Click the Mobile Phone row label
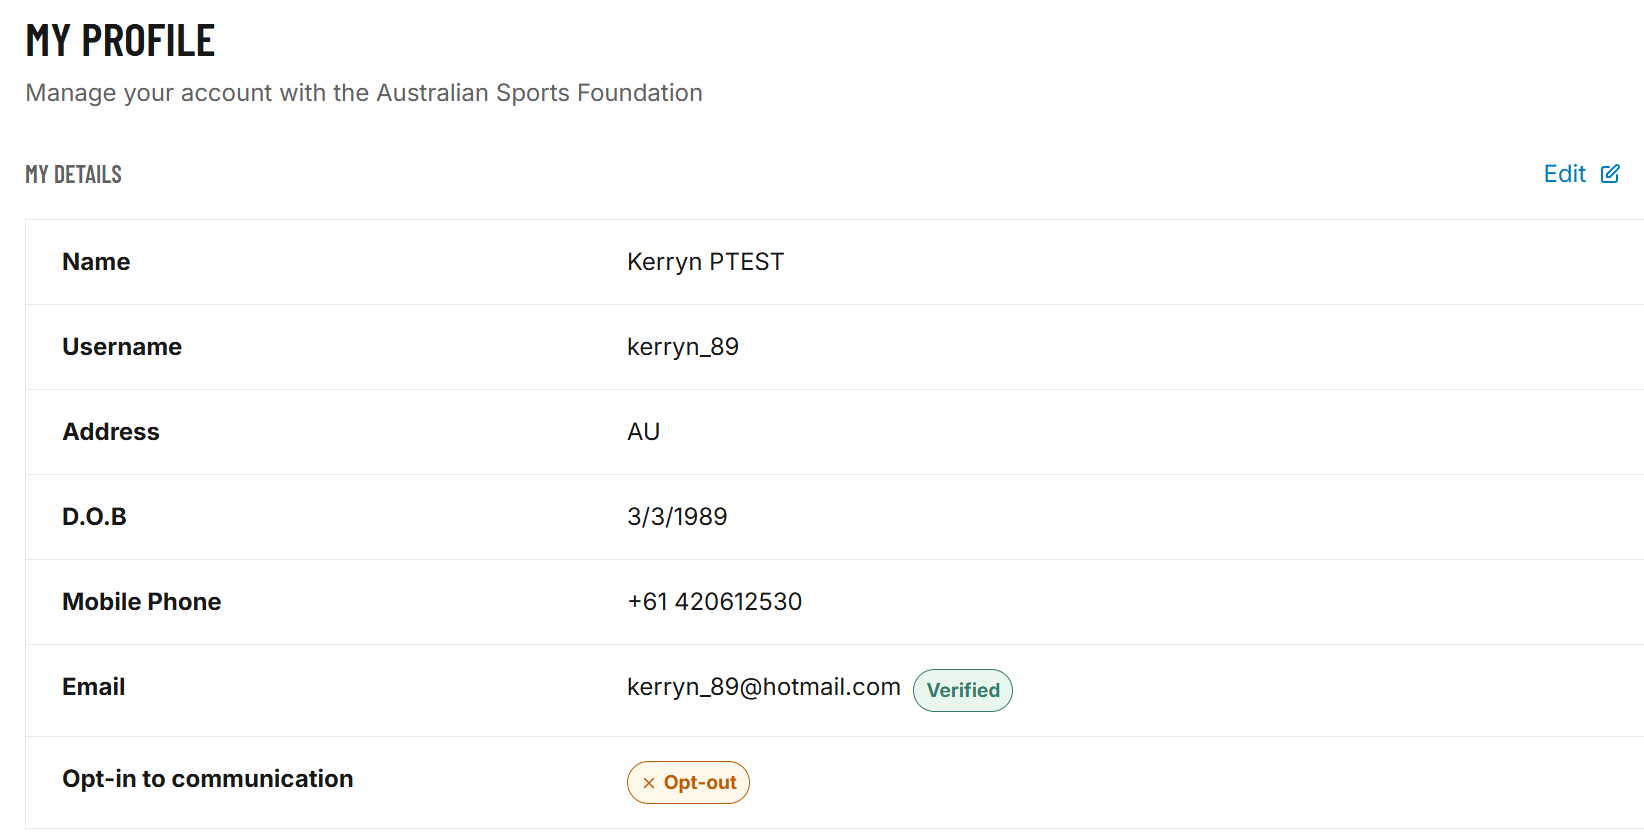1644x838 pixels. pos(142,602)
